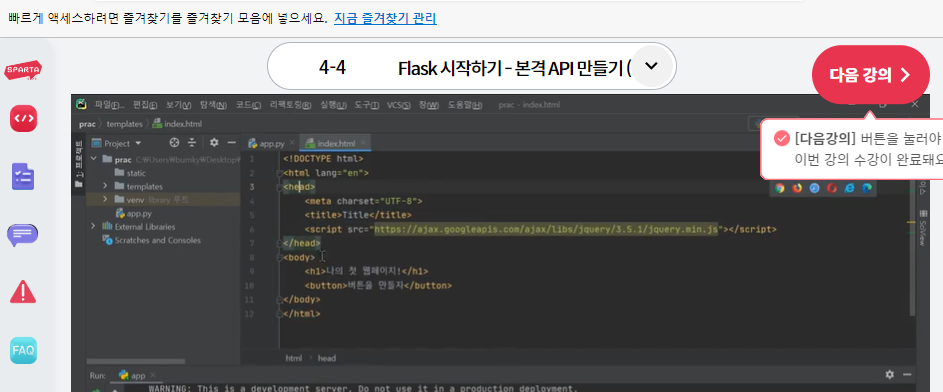Click the Project panel horizontal scrollbar
This screenshot has height=392, width=943.
pos(135,361)
